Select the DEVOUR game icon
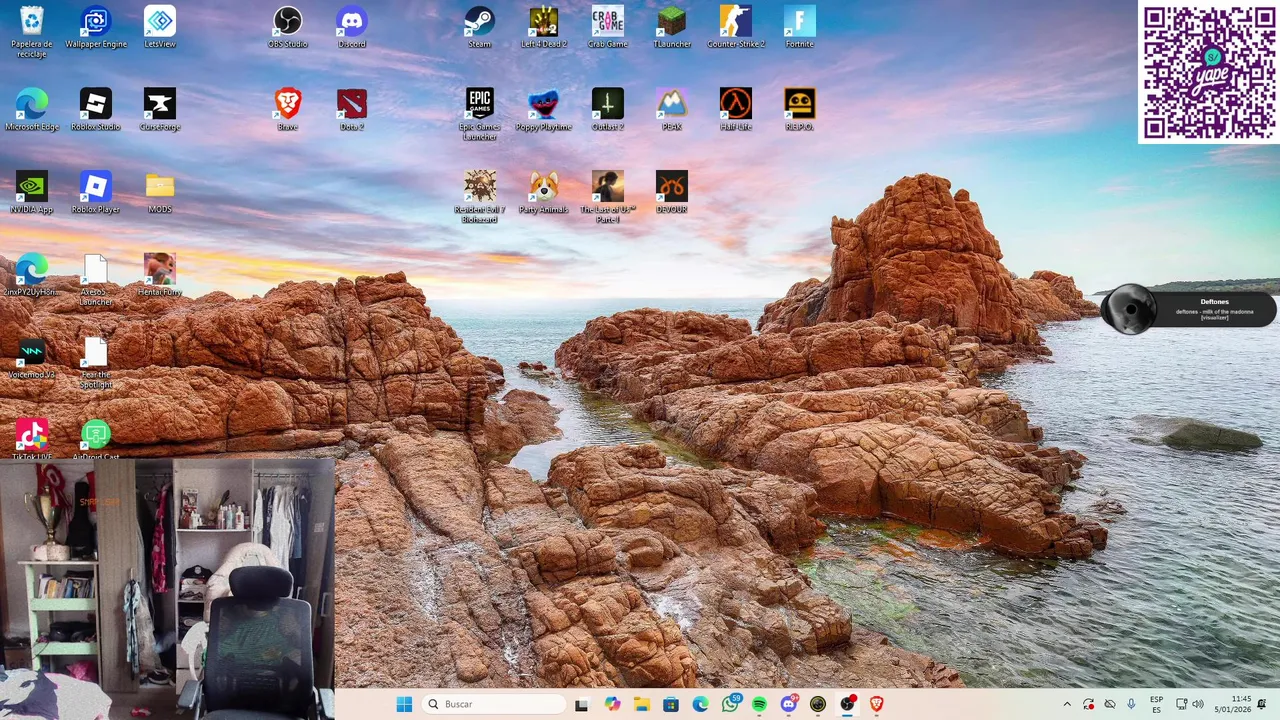This screenshot has height=720, width=1280. 672,192
